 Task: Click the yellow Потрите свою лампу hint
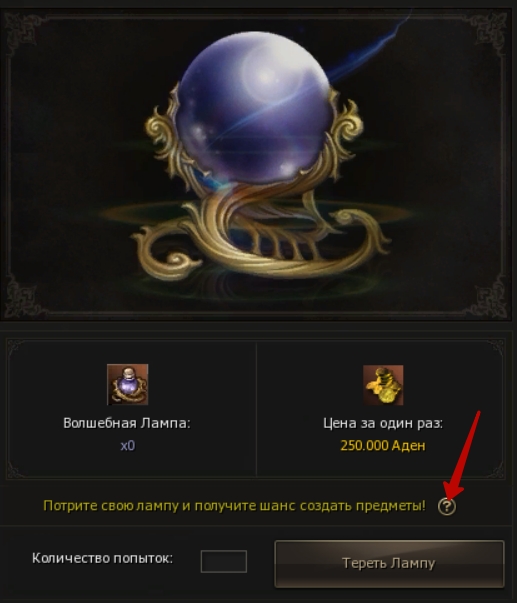[x=235, y=506]
